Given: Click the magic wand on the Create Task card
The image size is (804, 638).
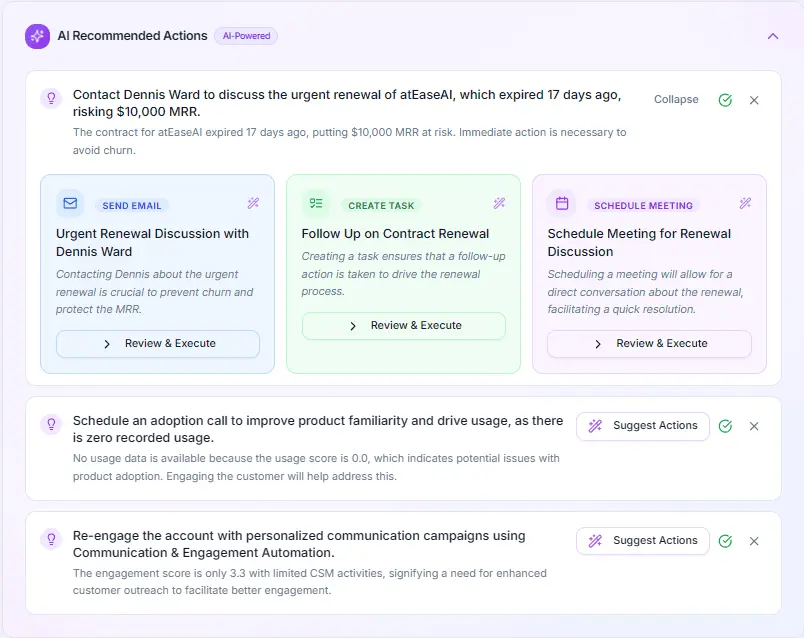Looking at the screenshot, I should pyautogui.click(x=499, y=203).
